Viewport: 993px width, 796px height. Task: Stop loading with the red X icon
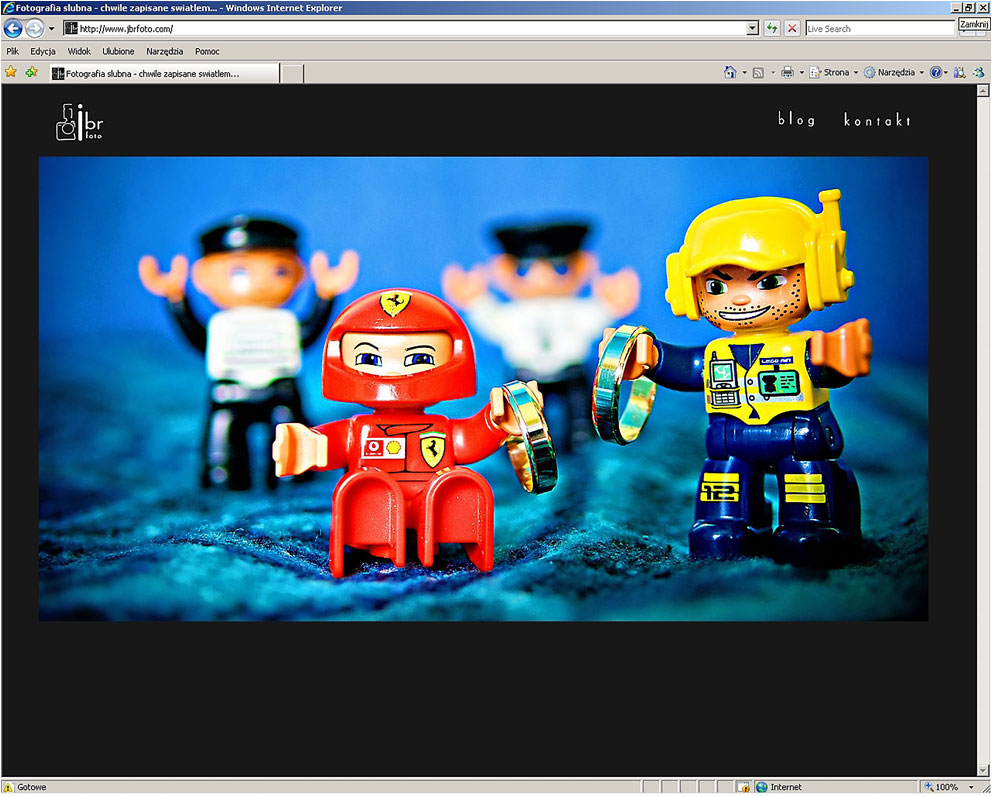(792, 28)
